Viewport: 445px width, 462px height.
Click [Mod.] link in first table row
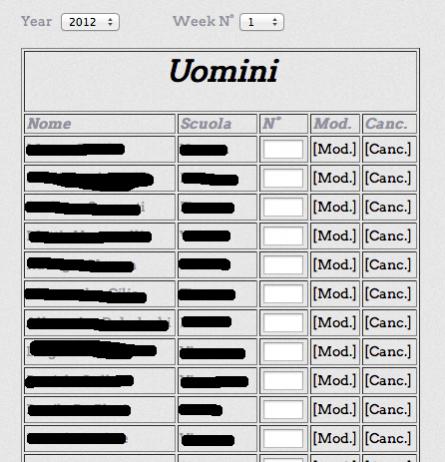[335, 149]
